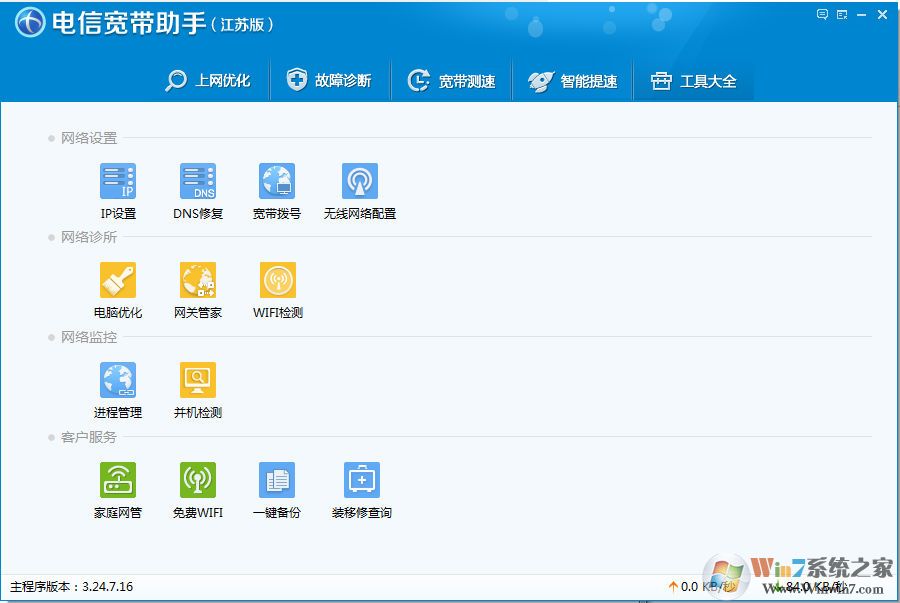The height and width of the screenshot is (603, 900).
Task: Open 网关管家 gateway manager
Action: (197, 290)
